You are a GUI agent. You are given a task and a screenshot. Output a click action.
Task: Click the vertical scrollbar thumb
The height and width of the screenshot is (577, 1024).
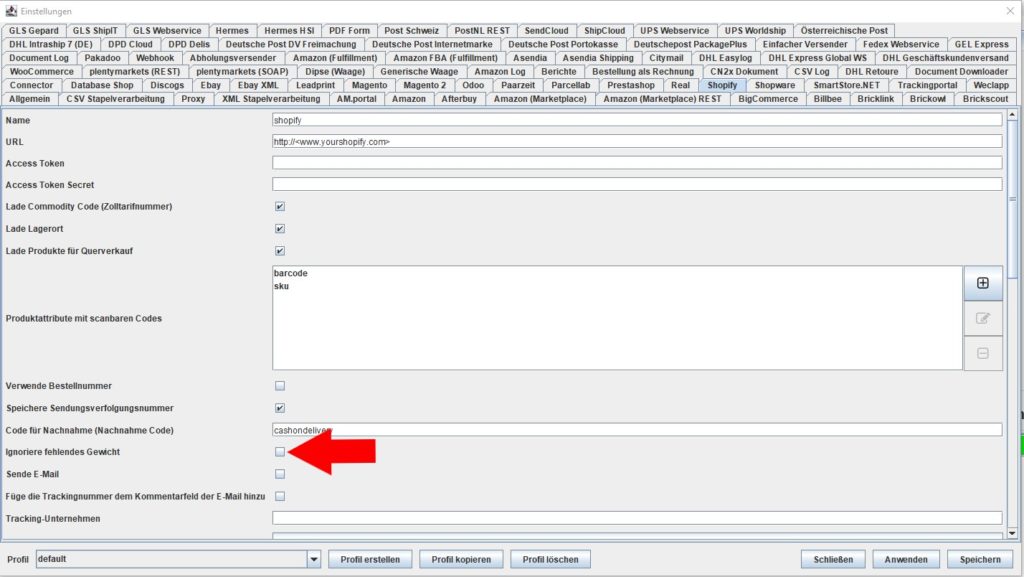click(1012, 199)
